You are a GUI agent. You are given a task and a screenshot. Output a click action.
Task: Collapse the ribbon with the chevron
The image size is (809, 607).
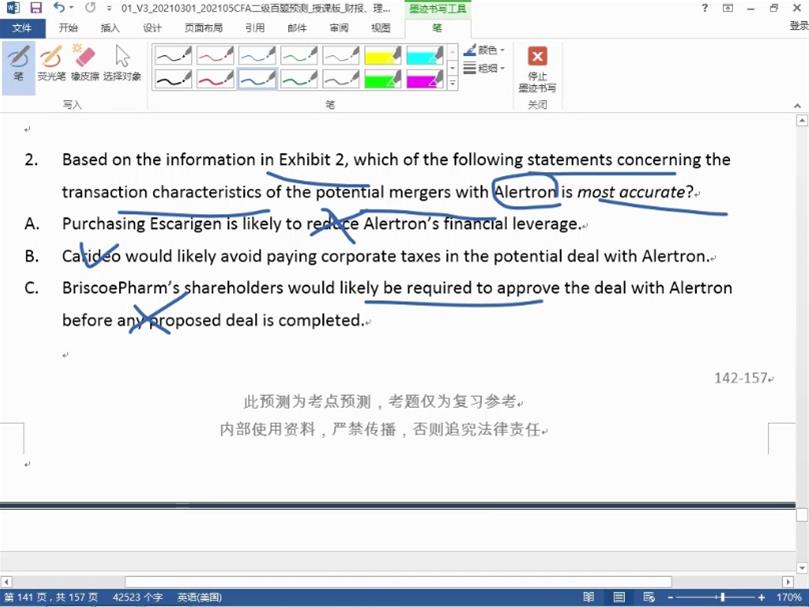point(798,105)
